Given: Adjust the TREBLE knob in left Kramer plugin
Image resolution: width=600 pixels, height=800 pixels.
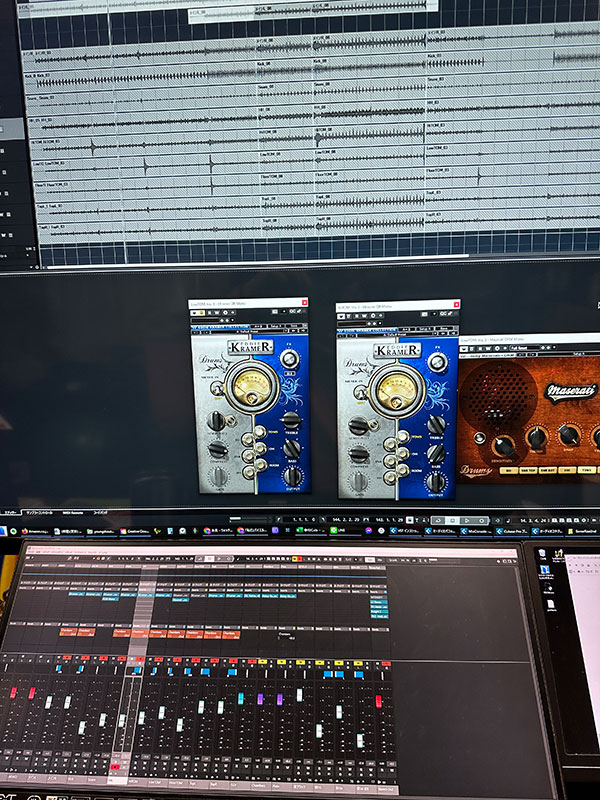Looking at the screenshot, I should click(x=291, y=420).
